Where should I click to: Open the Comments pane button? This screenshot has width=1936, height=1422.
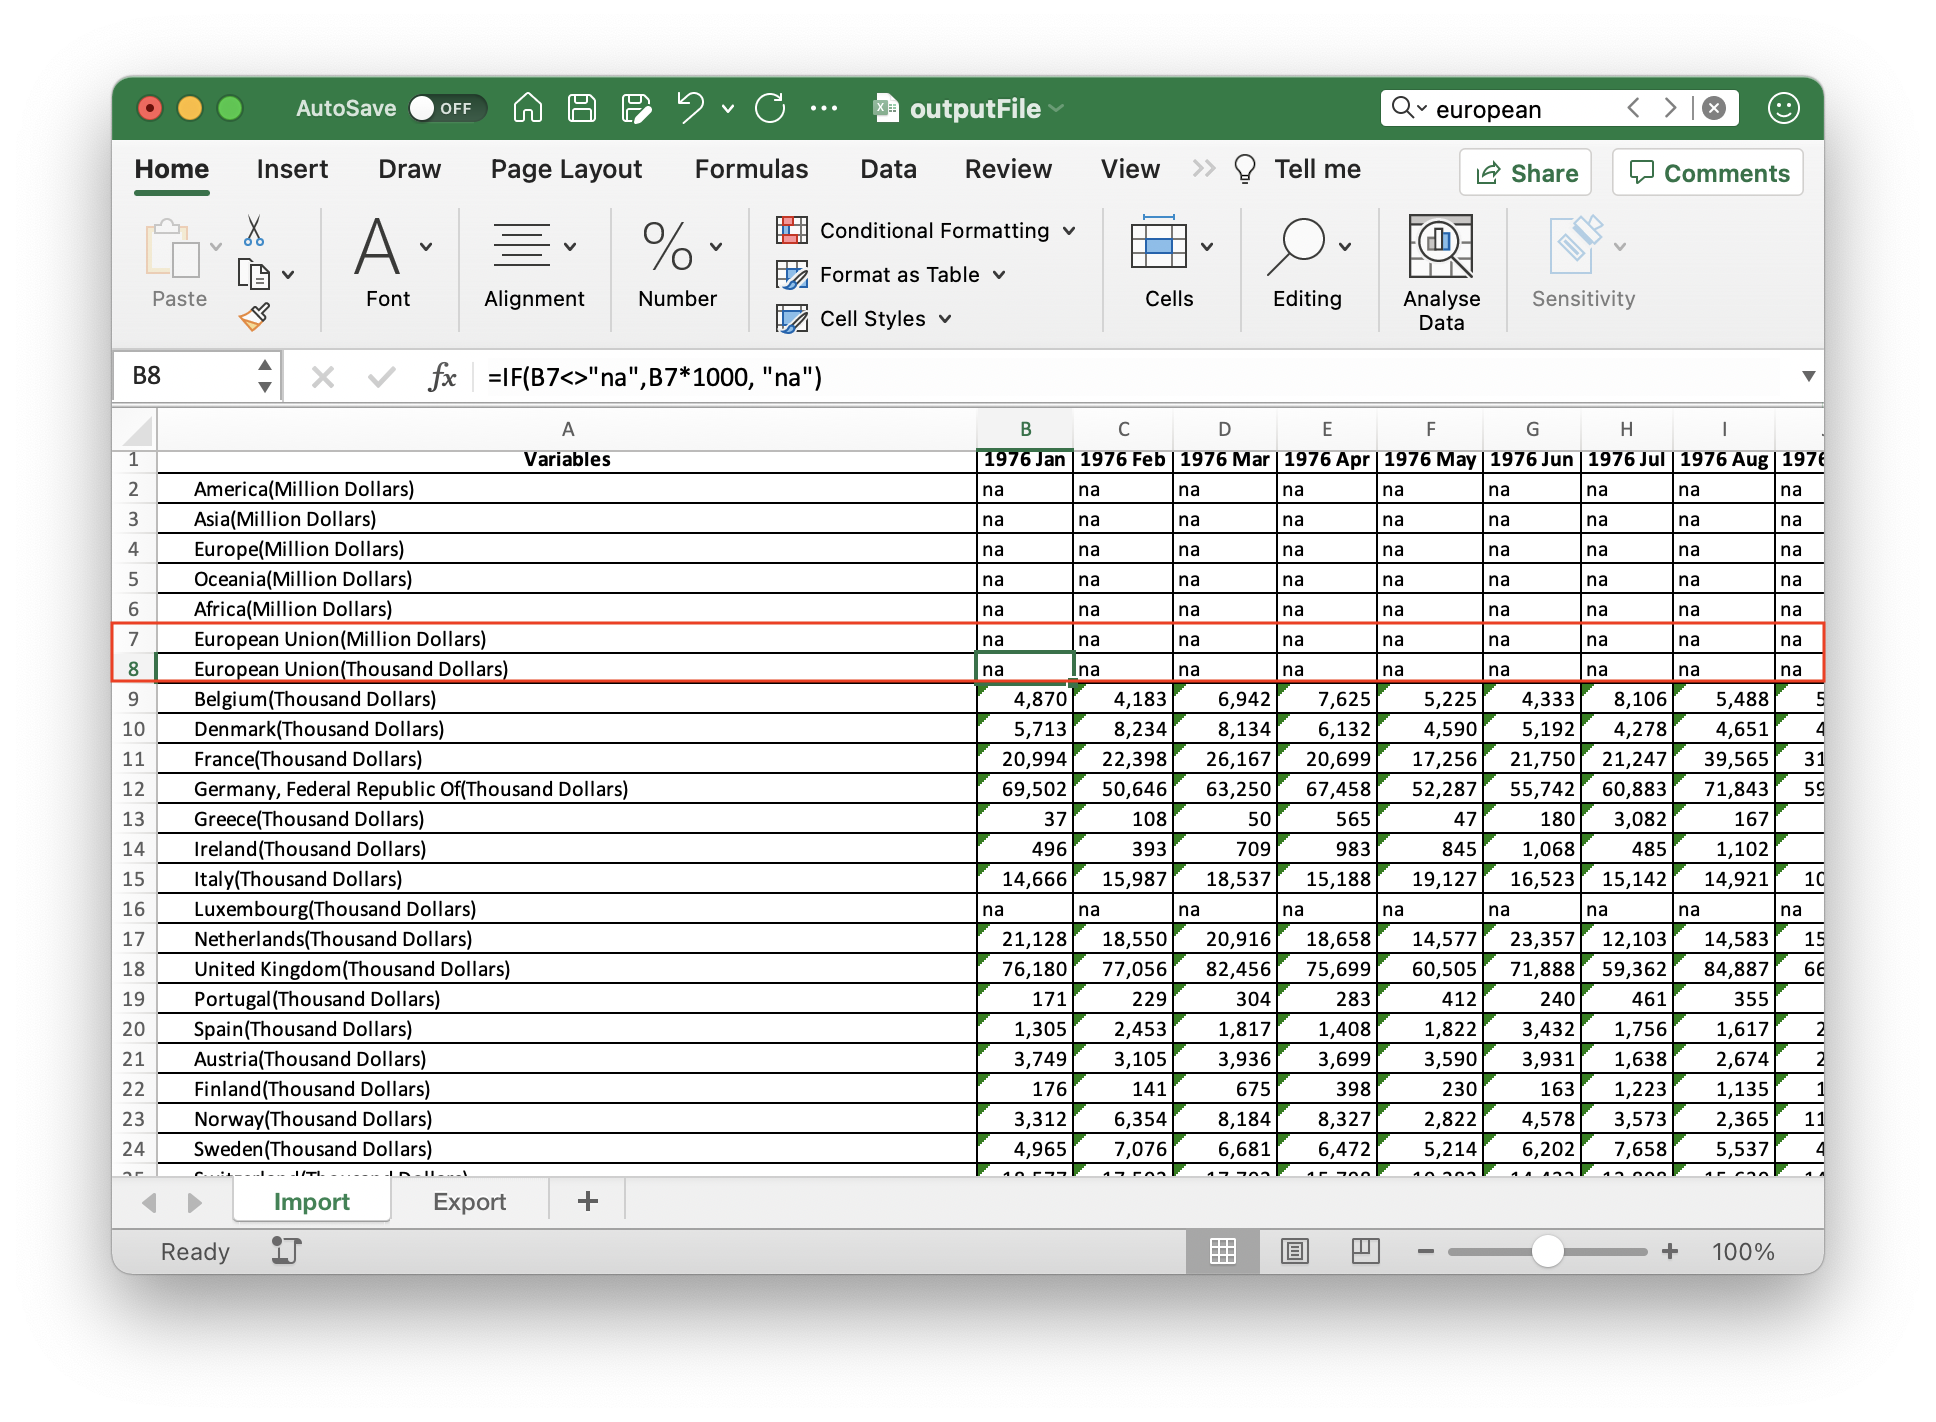tap(1708, 173)
